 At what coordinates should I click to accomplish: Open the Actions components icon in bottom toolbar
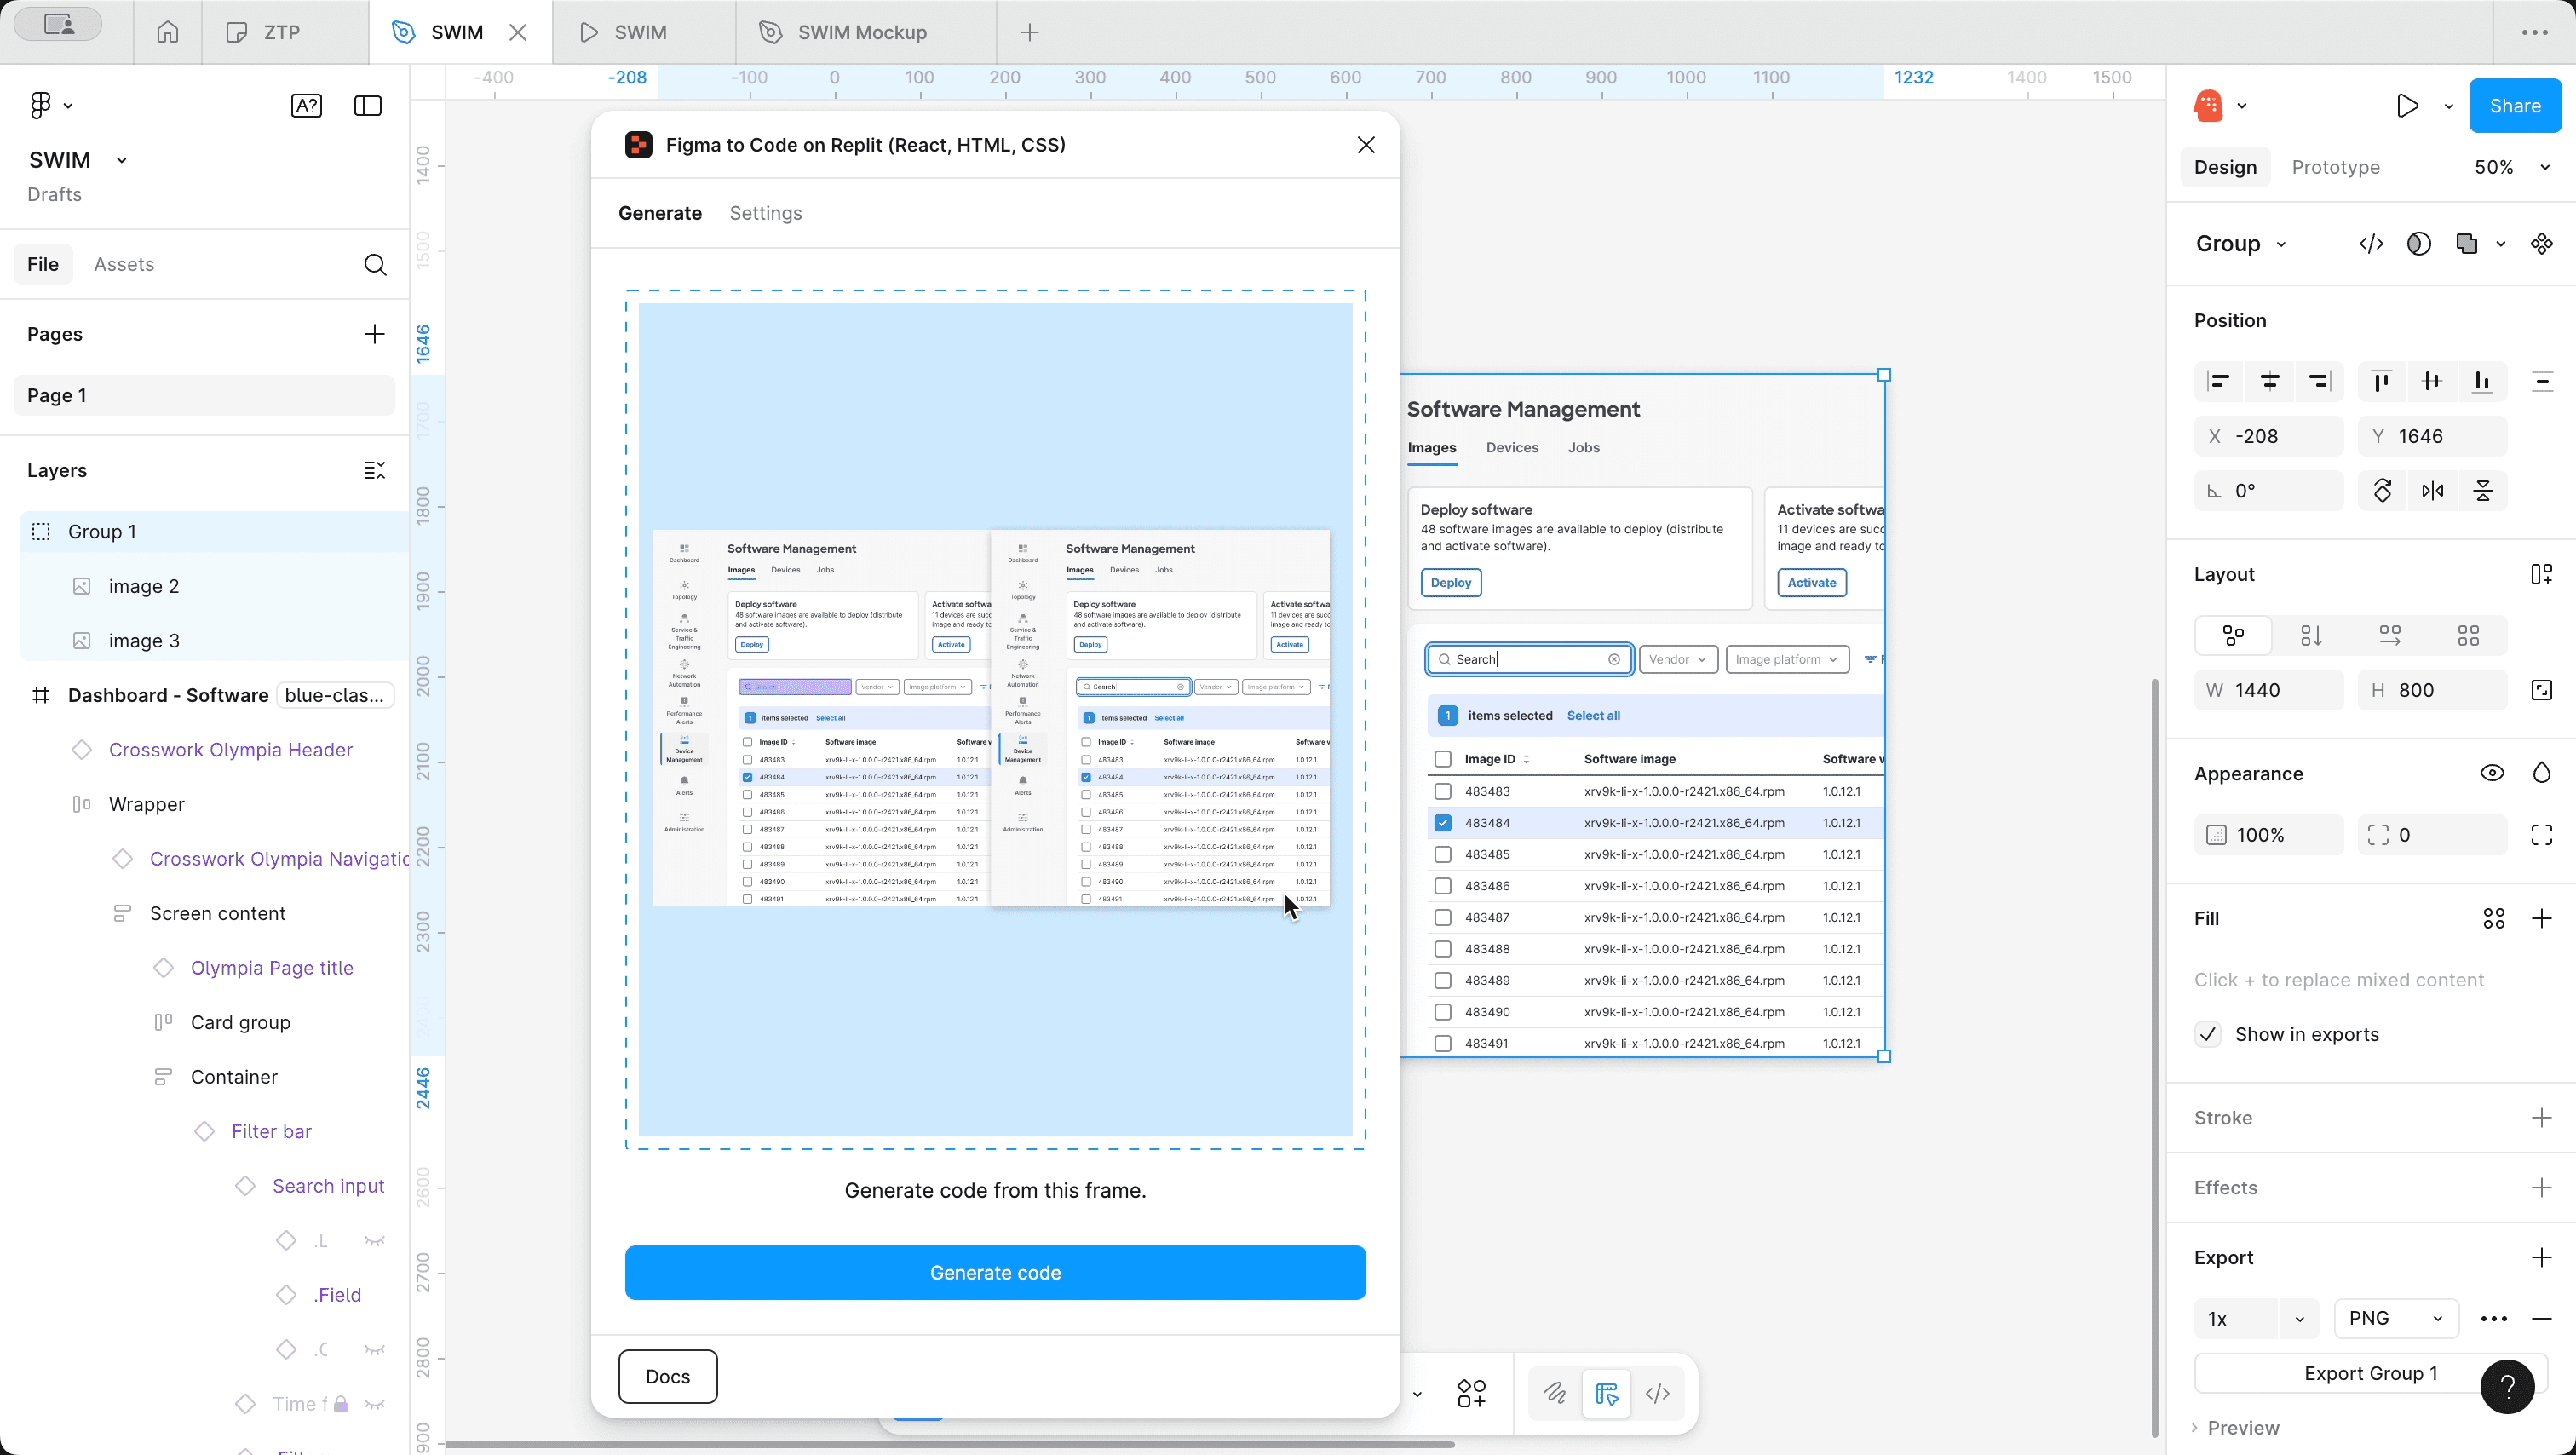1471,1393
